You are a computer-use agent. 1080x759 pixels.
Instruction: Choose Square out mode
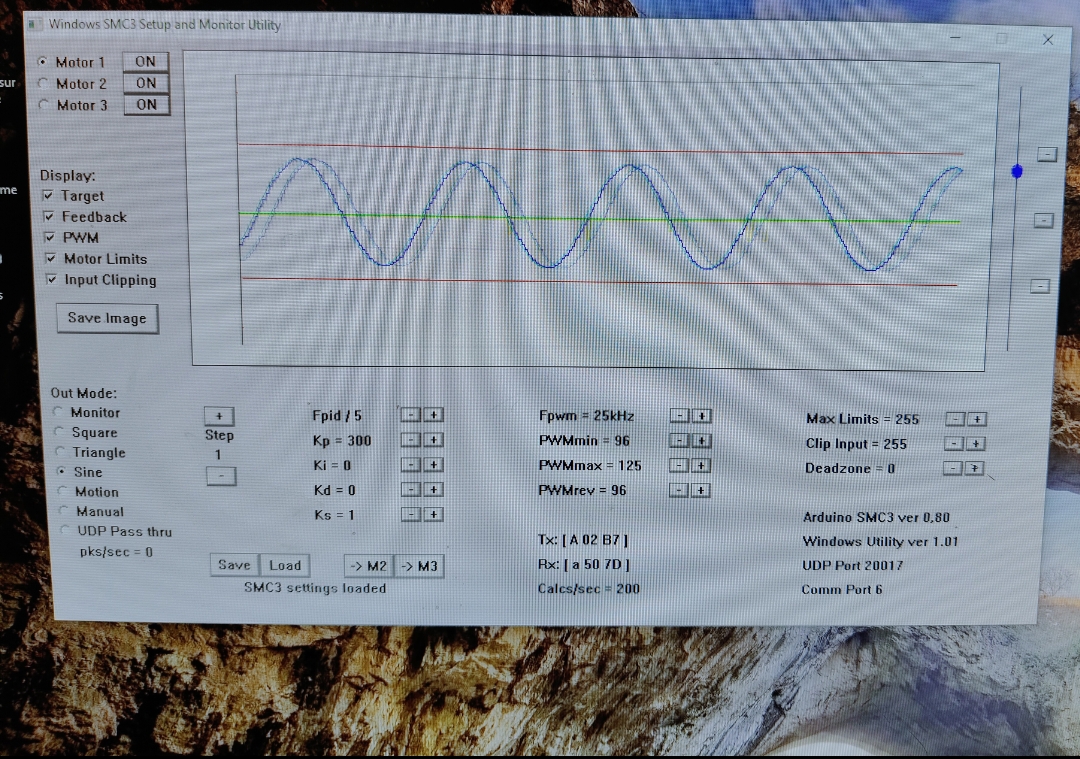click(59, 432)
